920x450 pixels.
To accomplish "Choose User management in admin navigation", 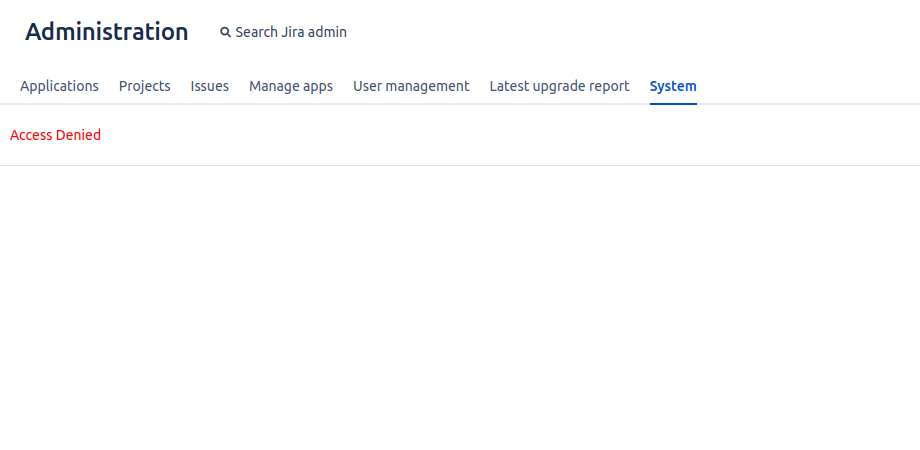I will tap(411, 86).
